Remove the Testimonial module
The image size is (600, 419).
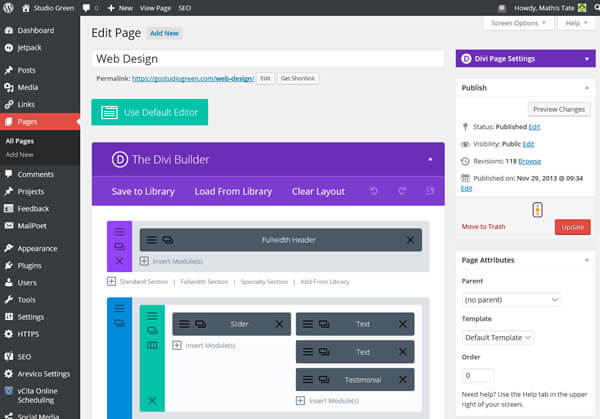[403, 380]
